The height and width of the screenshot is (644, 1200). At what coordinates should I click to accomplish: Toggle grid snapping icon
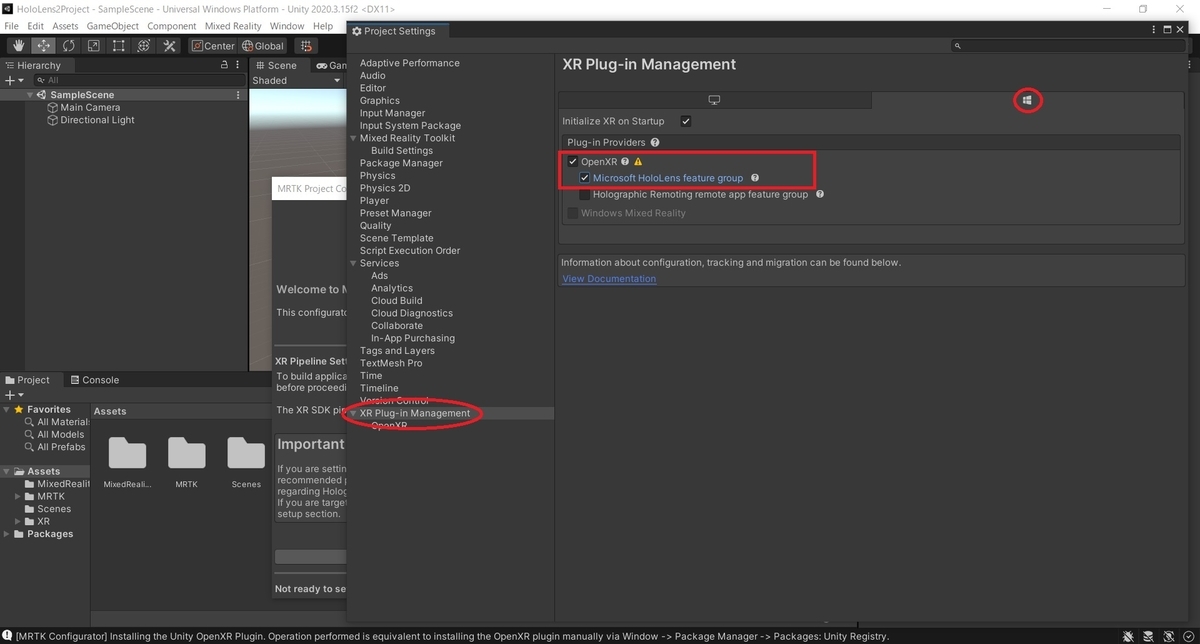point(306,45)
